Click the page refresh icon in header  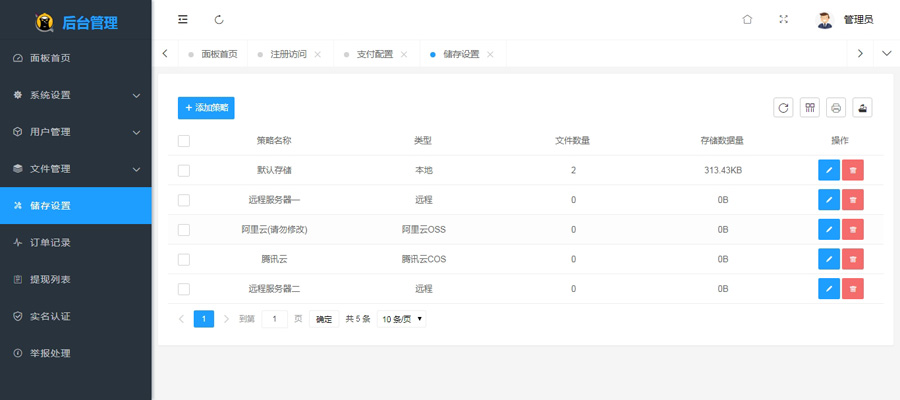(x=219, y=20)
